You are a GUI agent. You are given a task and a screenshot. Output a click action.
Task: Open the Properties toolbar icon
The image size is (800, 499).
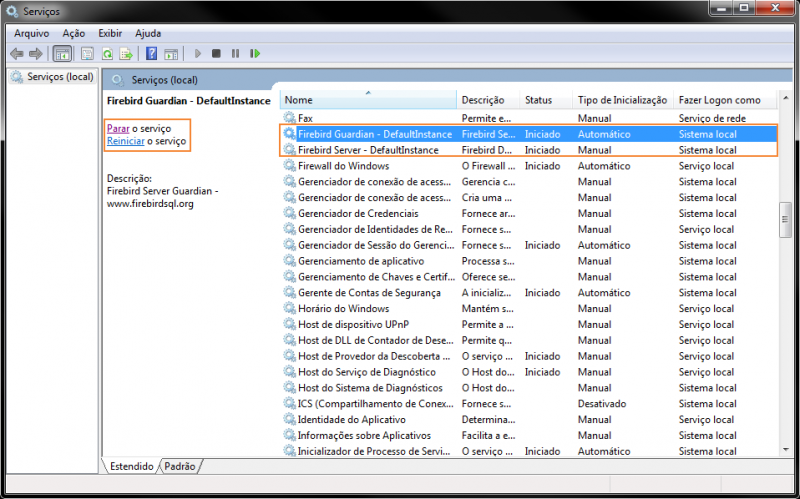(87, 54)
